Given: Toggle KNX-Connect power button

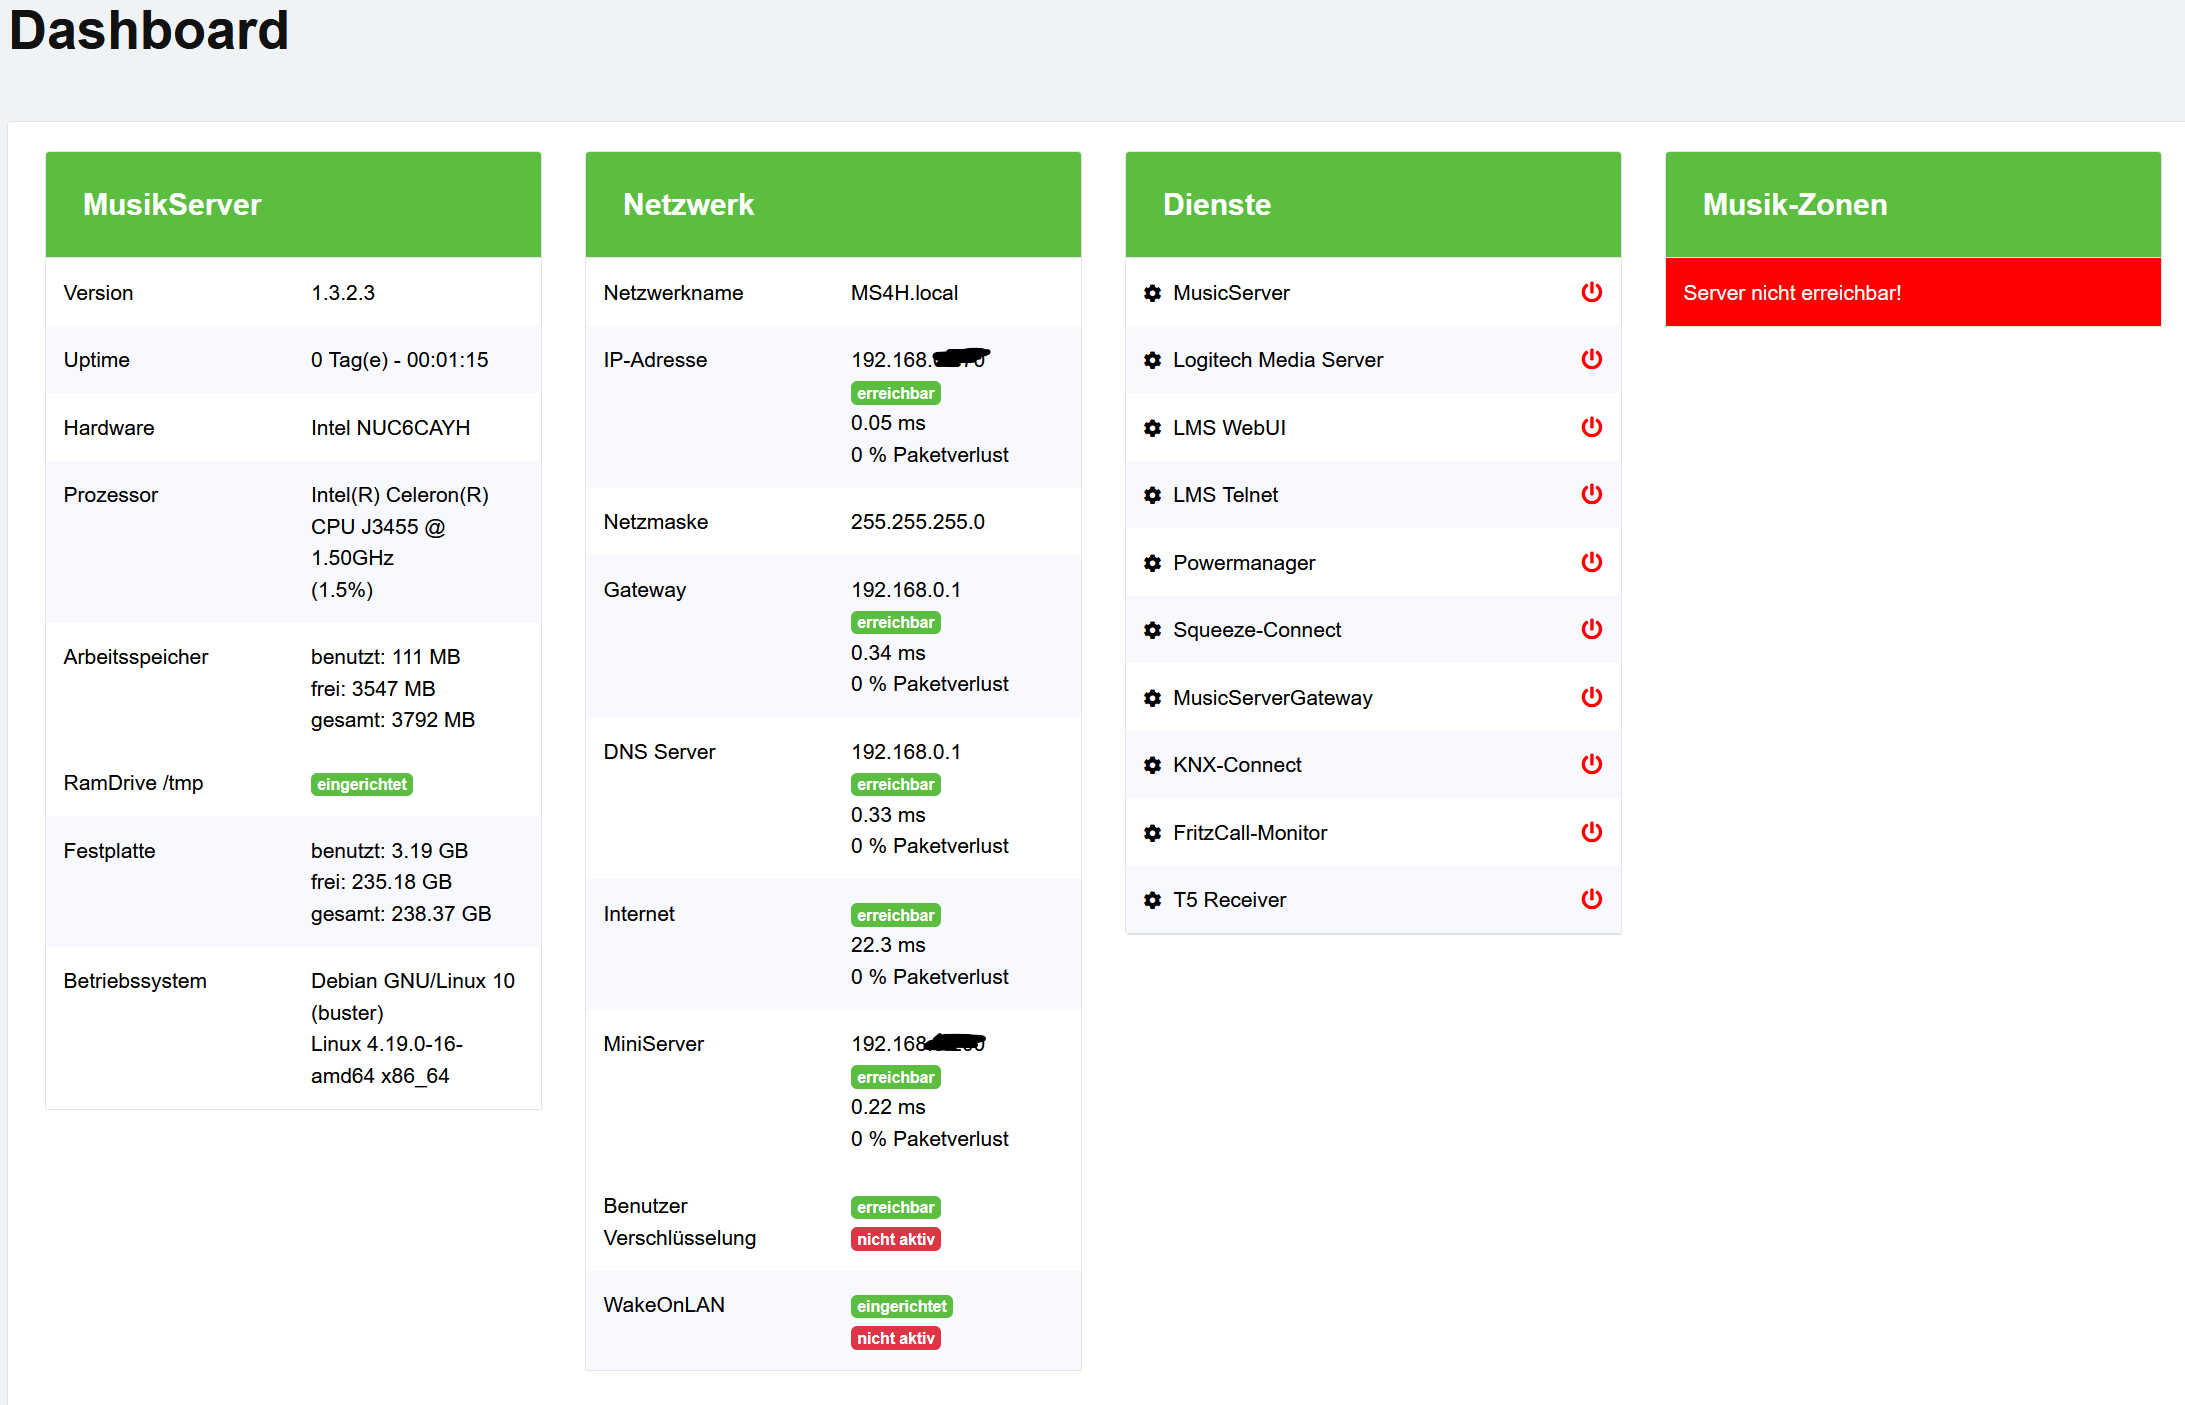Looking at the screenshot, I should 1591,764.
